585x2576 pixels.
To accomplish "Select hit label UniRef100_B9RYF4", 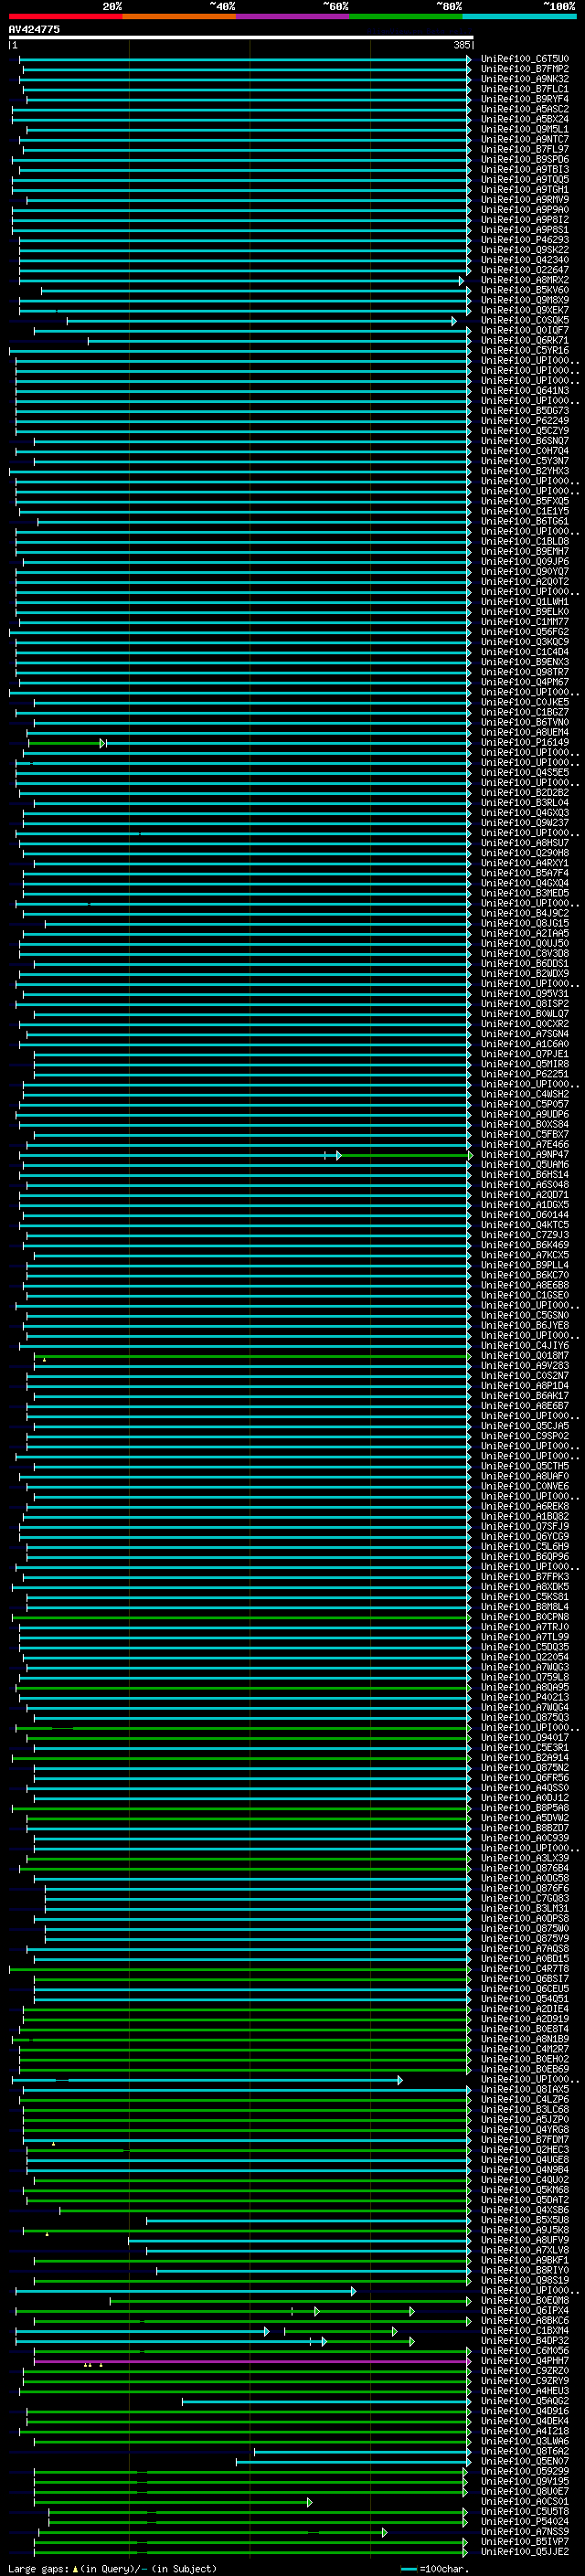I will tap(525, 99).
